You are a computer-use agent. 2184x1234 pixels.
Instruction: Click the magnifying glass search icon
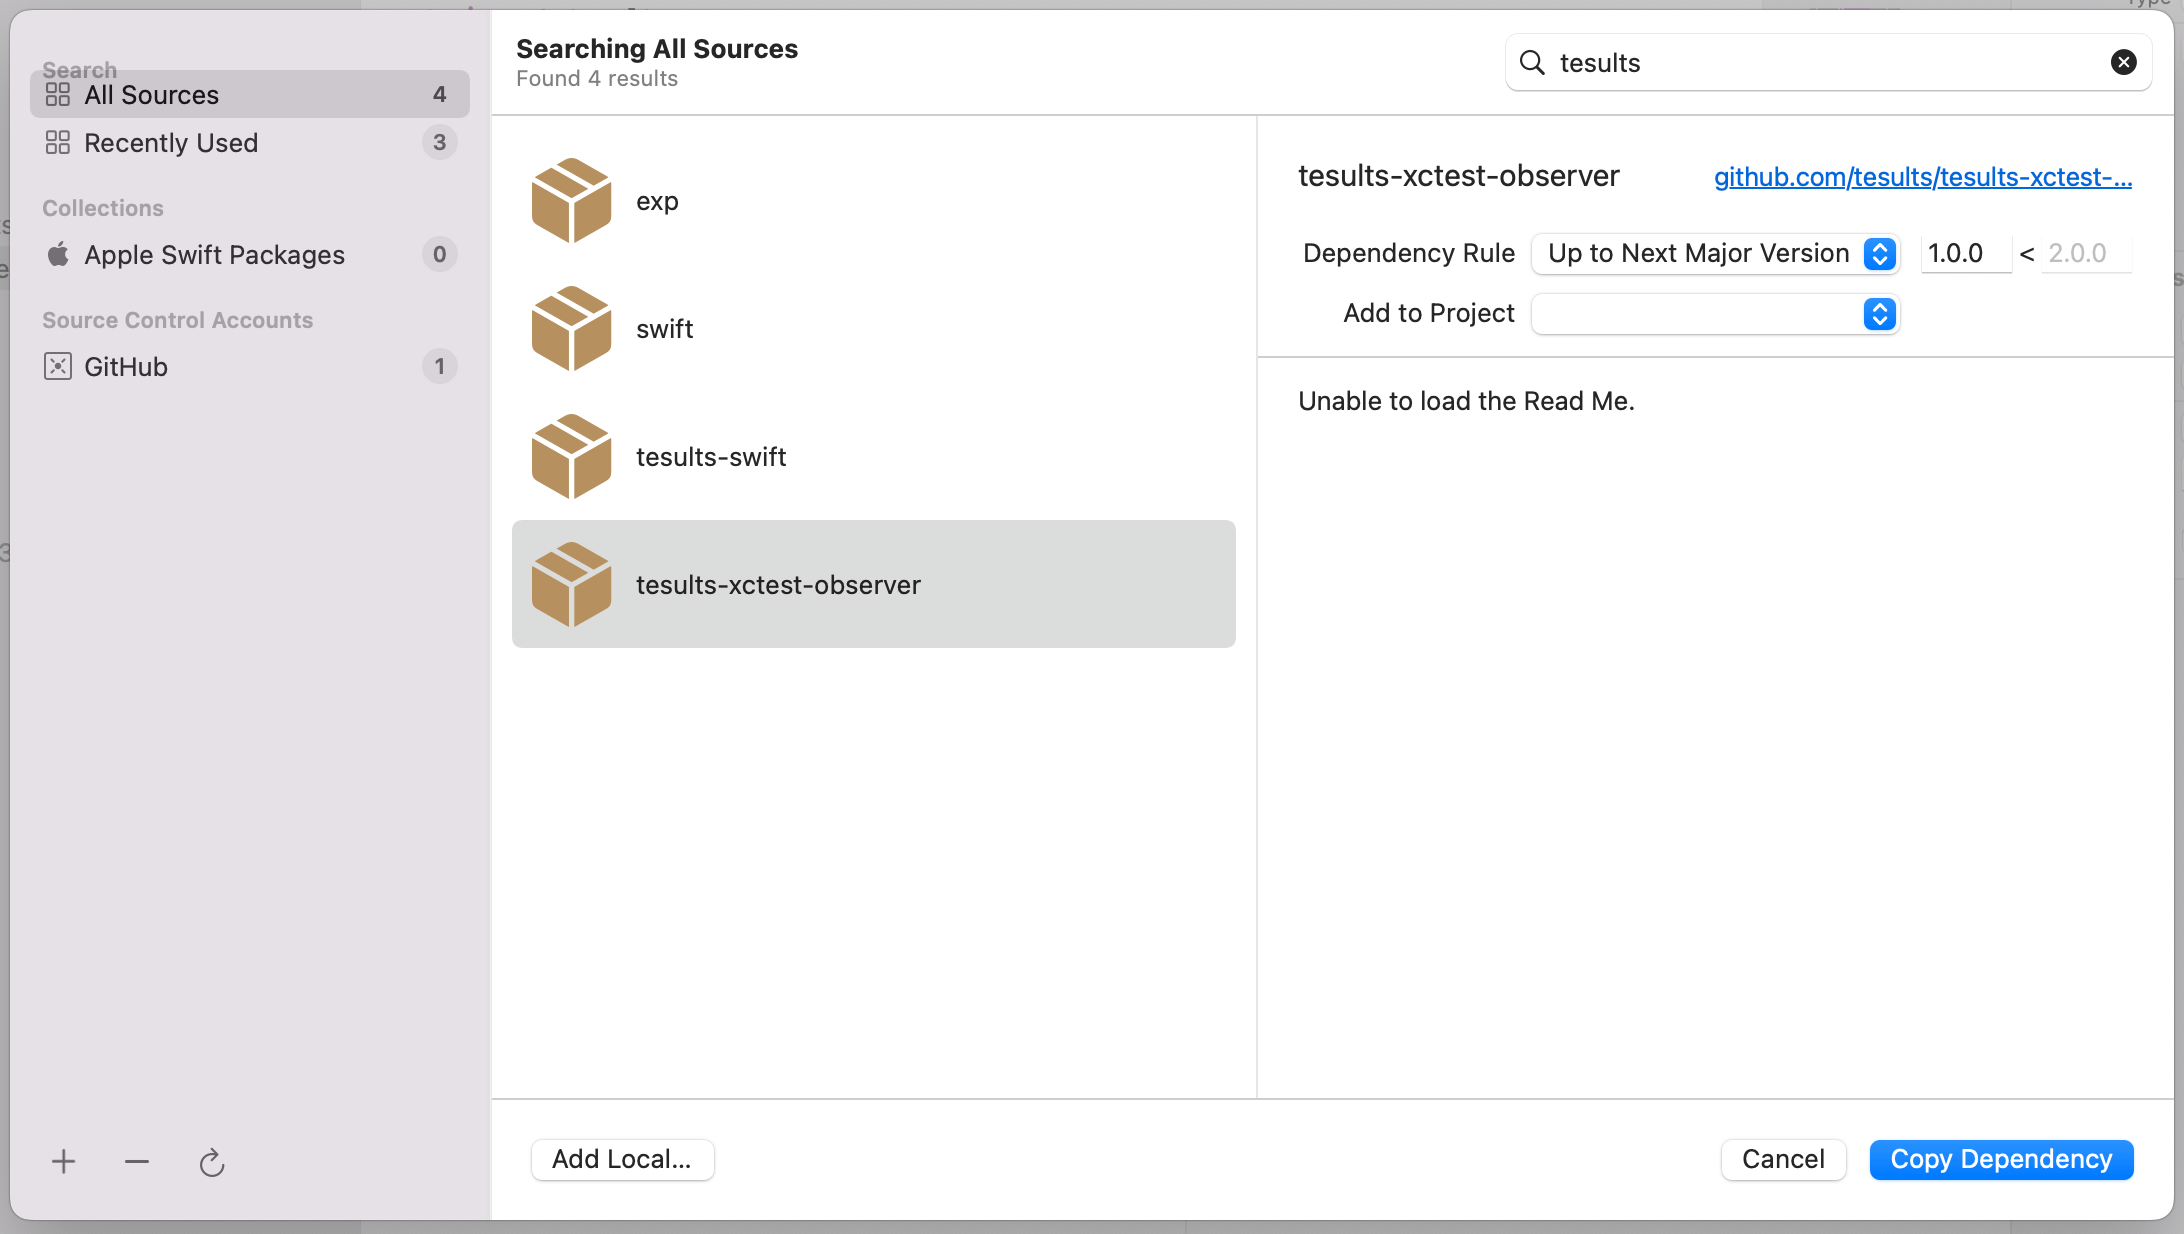(x=1532, y=62)
